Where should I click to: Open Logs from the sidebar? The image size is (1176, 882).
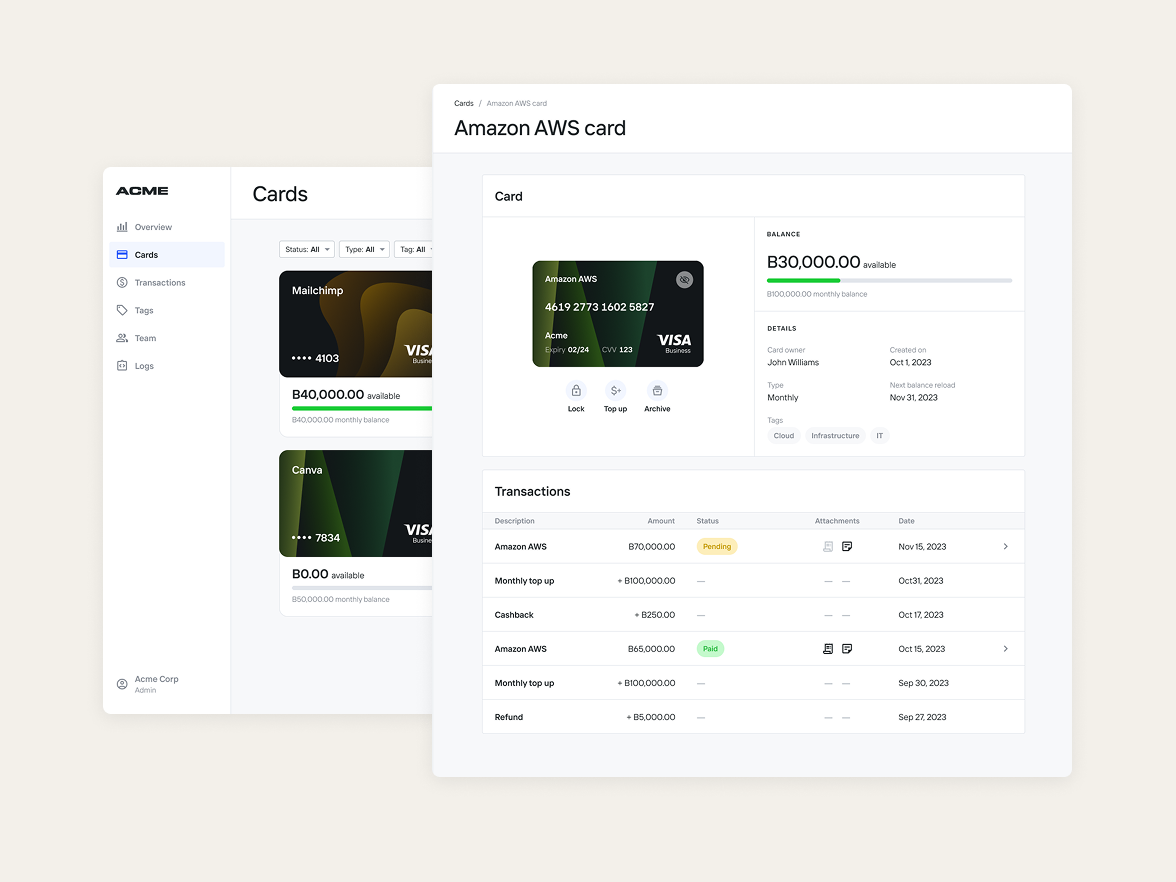[x=166, y=366]
